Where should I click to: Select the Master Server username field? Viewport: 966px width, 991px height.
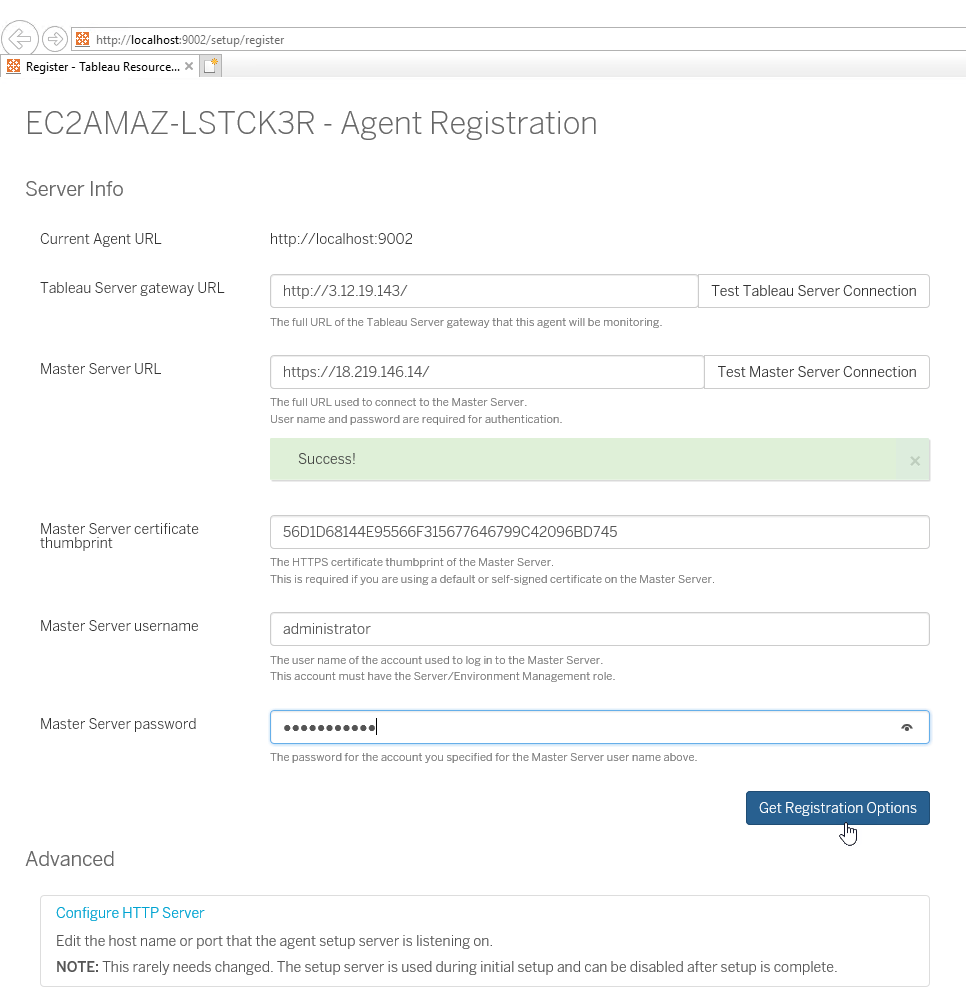click(x=599, y=629)
